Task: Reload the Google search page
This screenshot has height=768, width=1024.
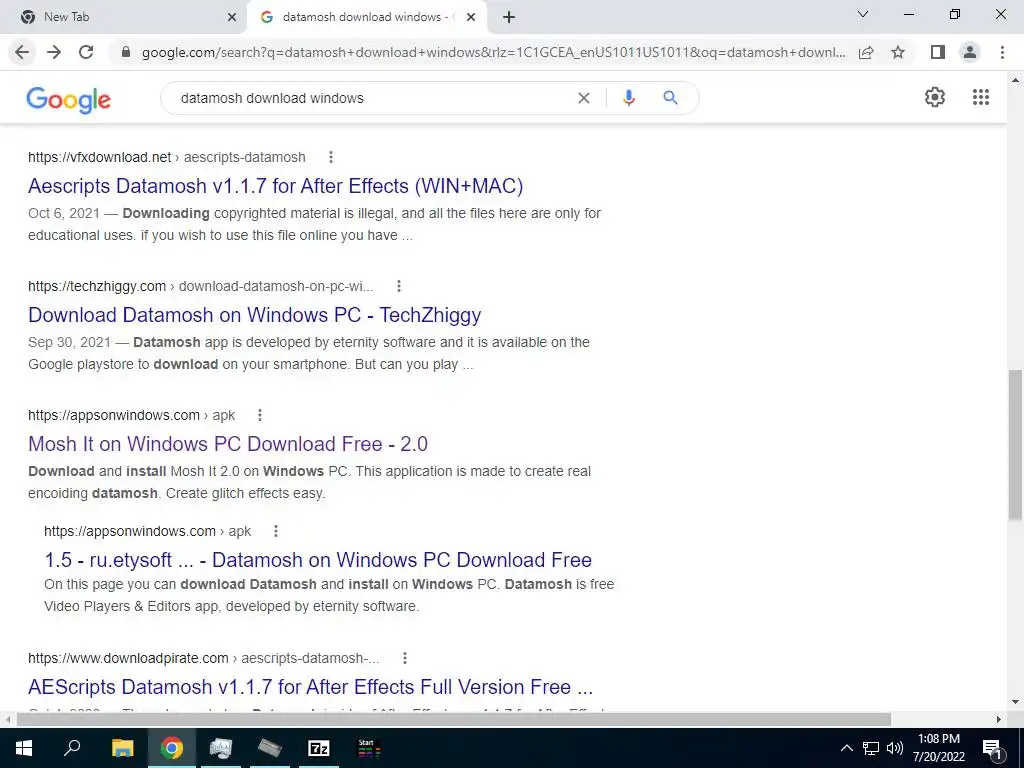Action: (86, 52)
